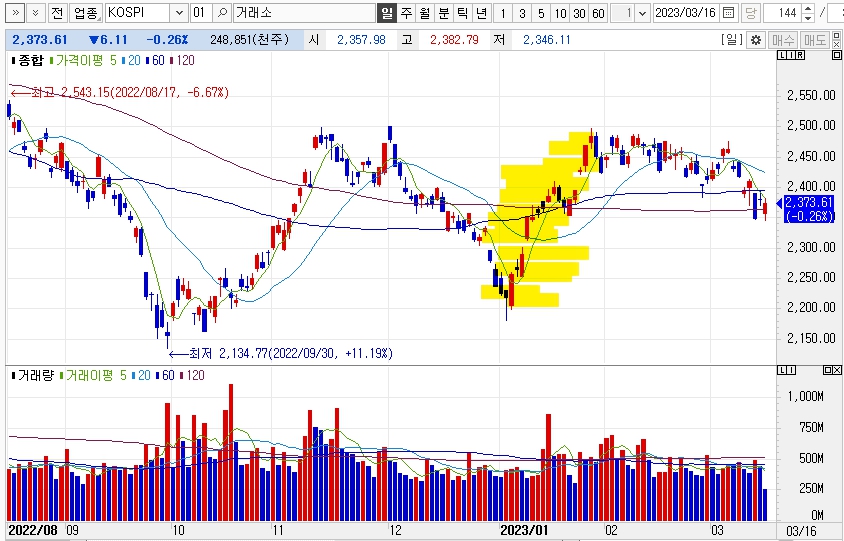This screenshot has width=844, height=541.
Task: Click the double right-arrow expand button
Action: [15, 13]
